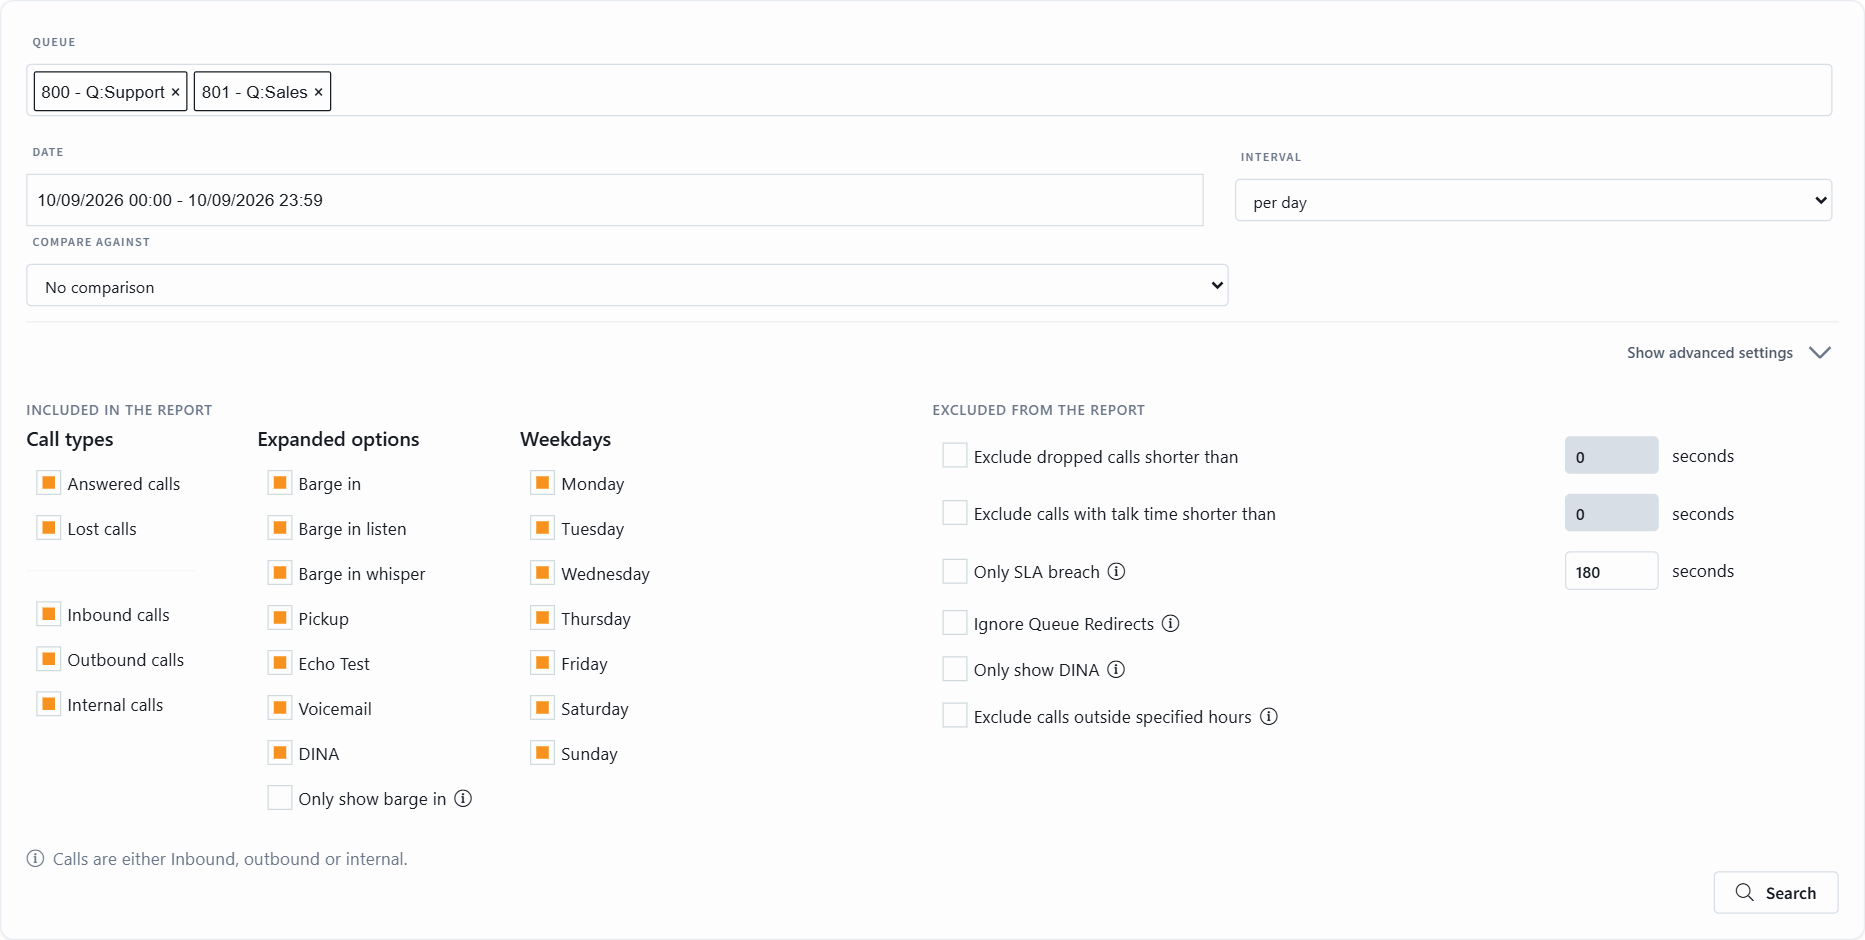The height and width of the screenshot is (940, 1865).
Task: Click the info icon beside Only show barge in
Action: [463, 798]
